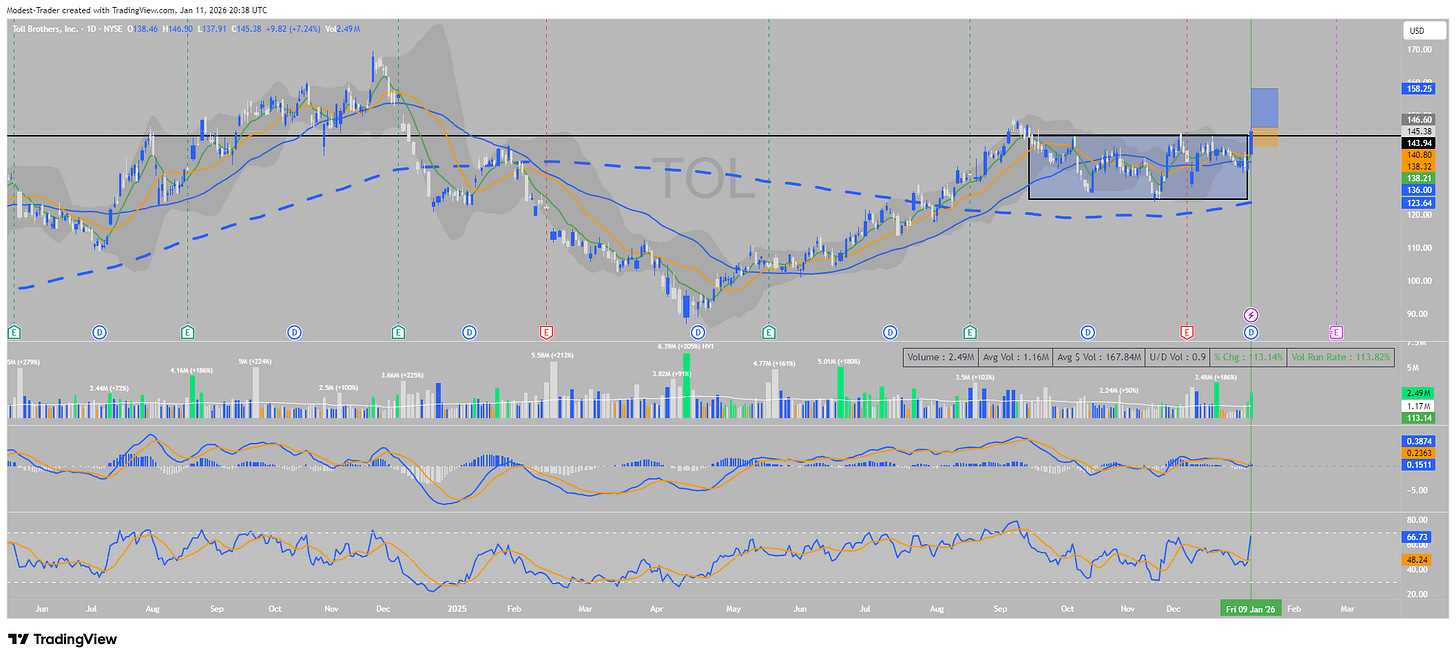Click the dividend marker at October 2024
This screenshot has width=1456, height=660.
(x=294, y=331)
